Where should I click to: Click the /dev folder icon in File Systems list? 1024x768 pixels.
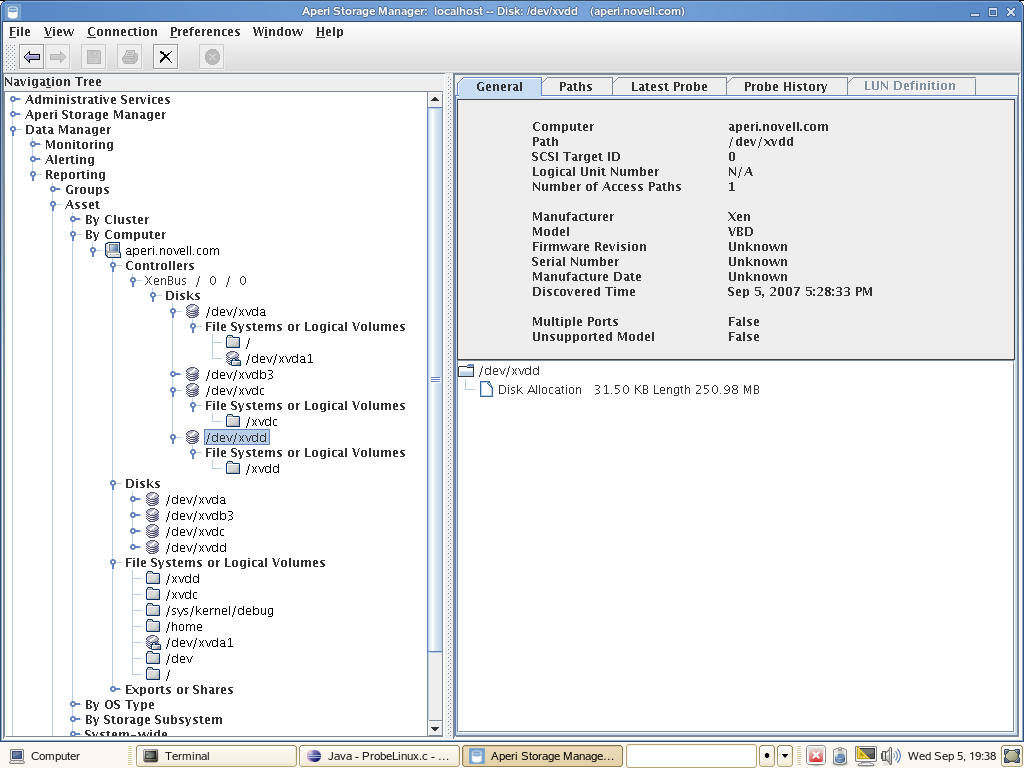click(153, 658)
